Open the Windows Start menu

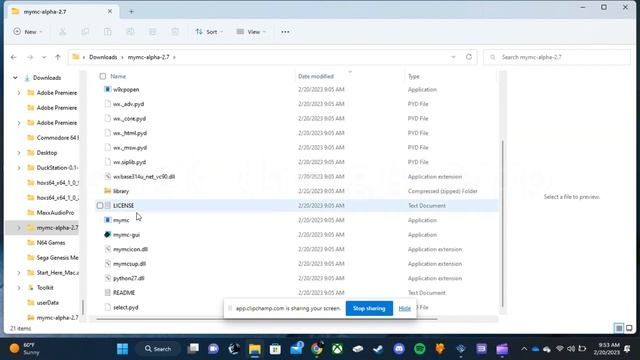(122, 349)
